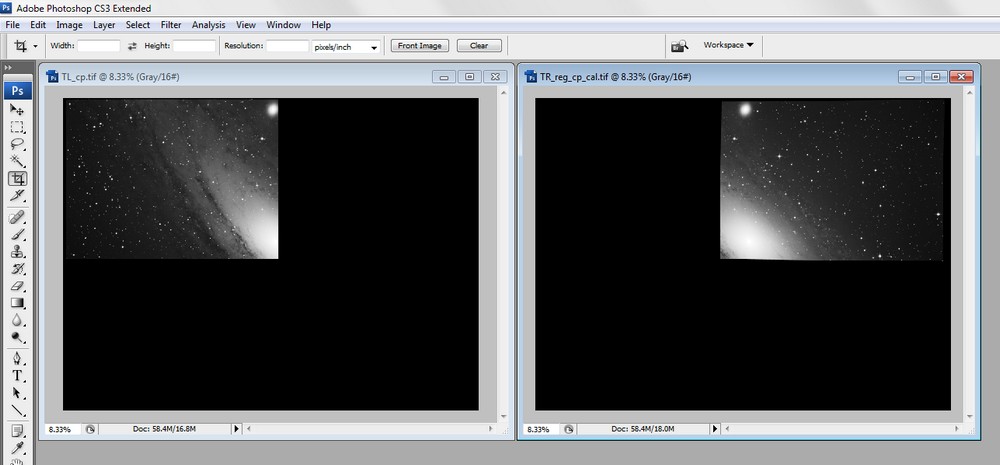Select the Move tool

(17, 109)
